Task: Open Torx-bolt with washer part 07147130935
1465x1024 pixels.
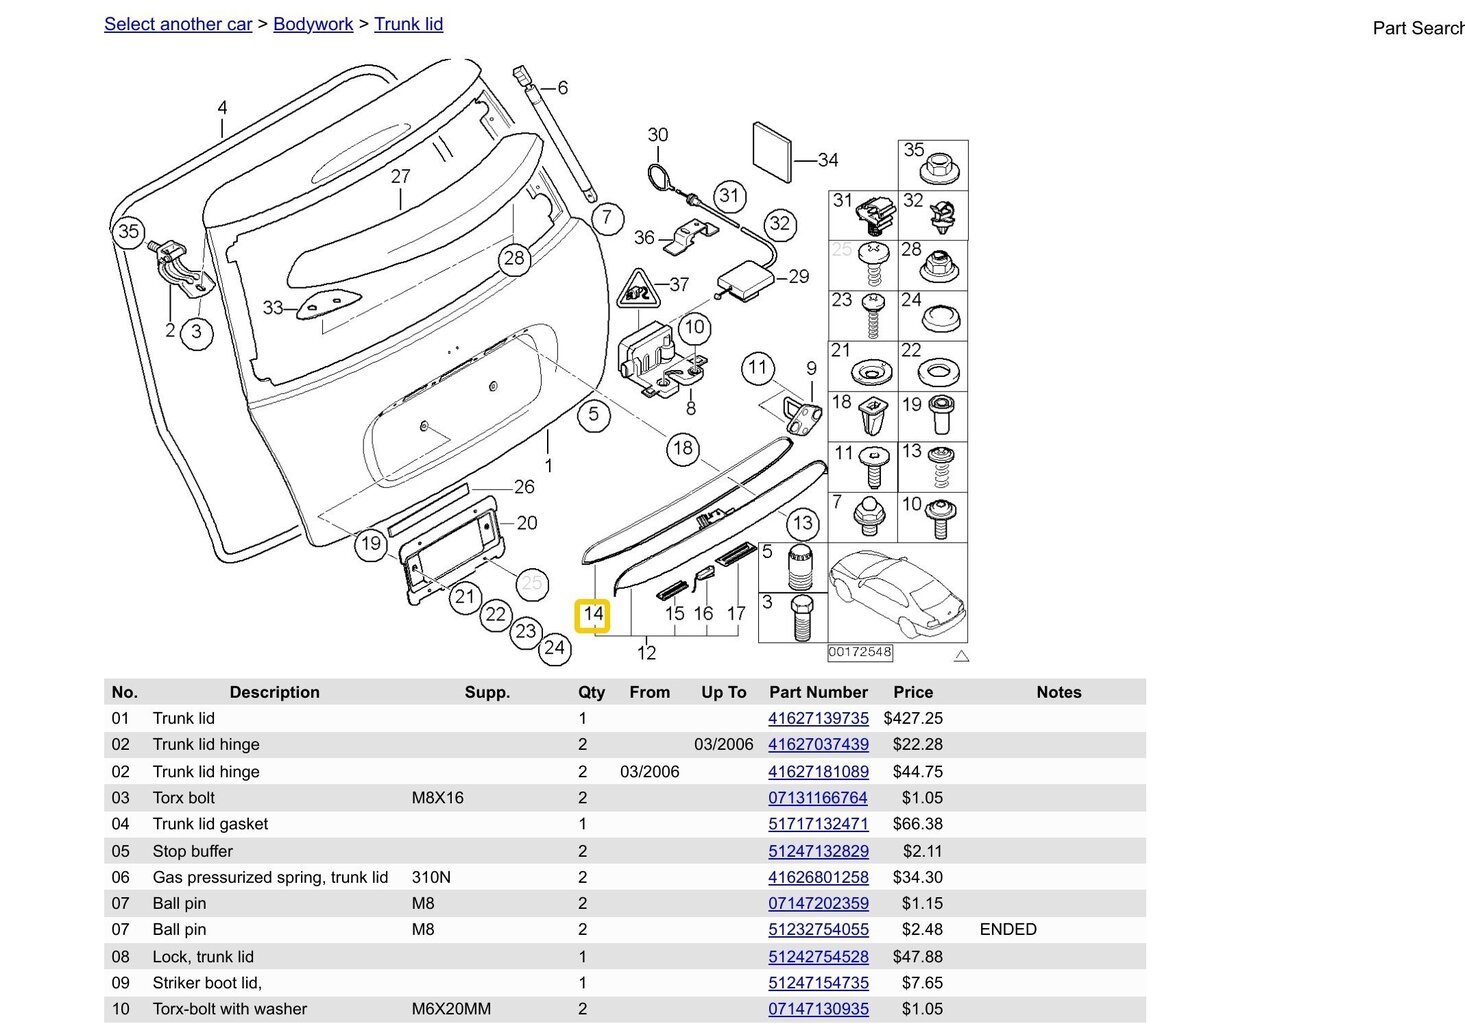Action: point(818,1009)
